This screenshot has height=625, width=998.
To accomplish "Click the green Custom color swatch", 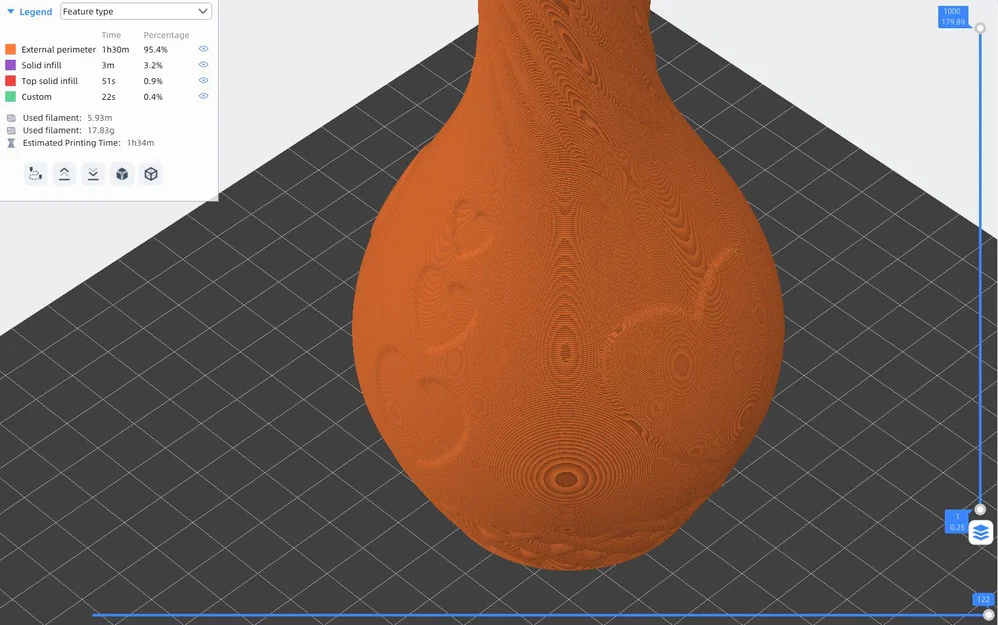I will point(10,97).
